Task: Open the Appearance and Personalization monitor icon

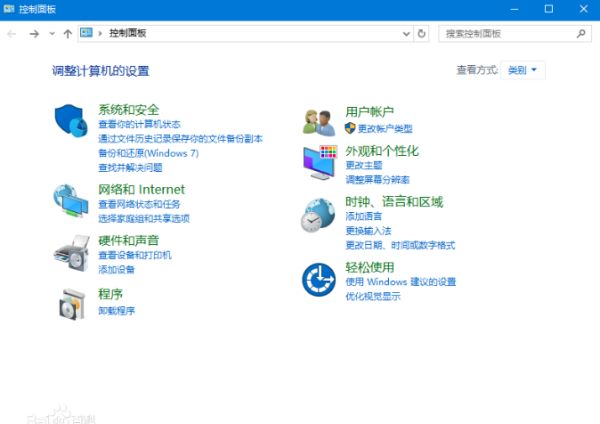Action: point(320,163)
